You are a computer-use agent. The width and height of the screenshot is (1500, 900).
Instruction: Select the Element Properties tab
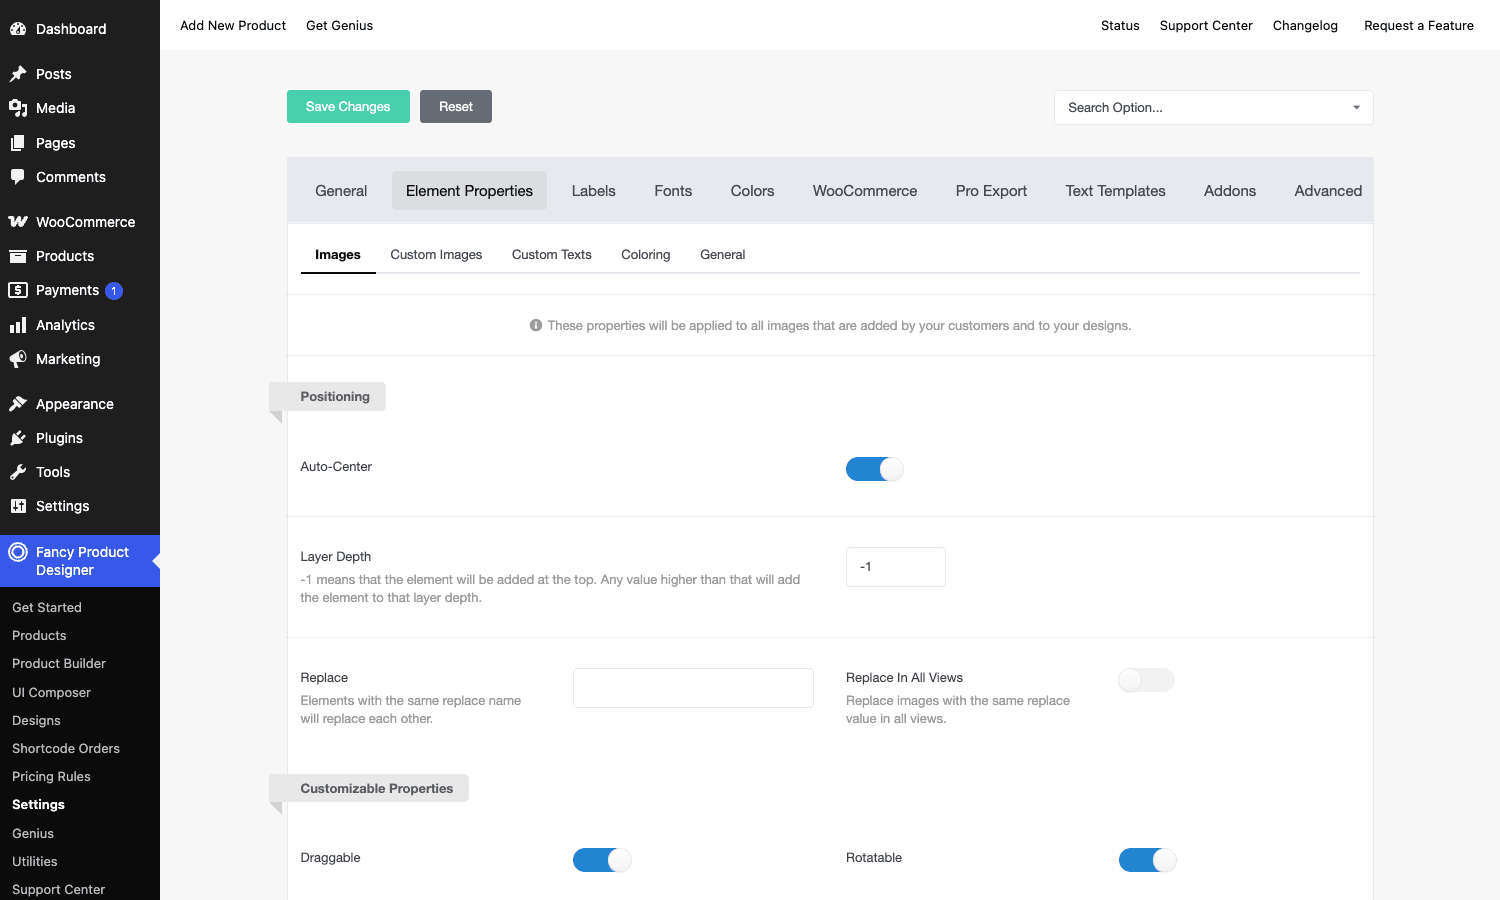pyautogui.click(x=469, y=191)
